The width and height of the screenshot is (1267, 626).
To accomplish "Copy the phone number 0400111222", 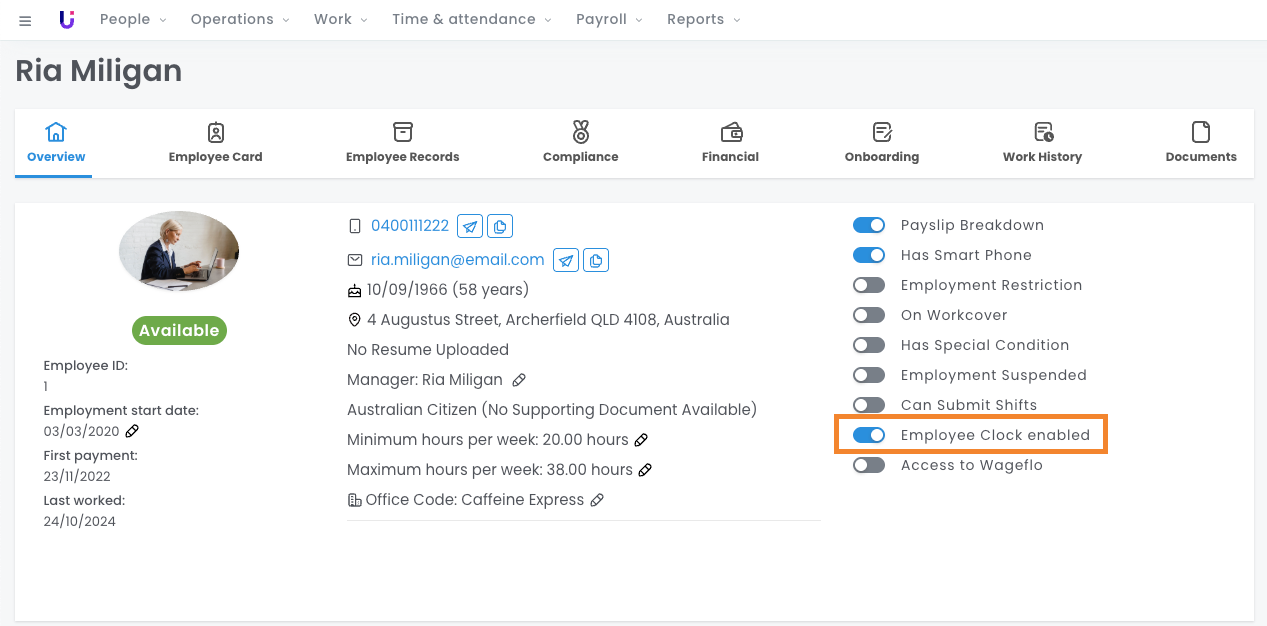I will [500, 226].
